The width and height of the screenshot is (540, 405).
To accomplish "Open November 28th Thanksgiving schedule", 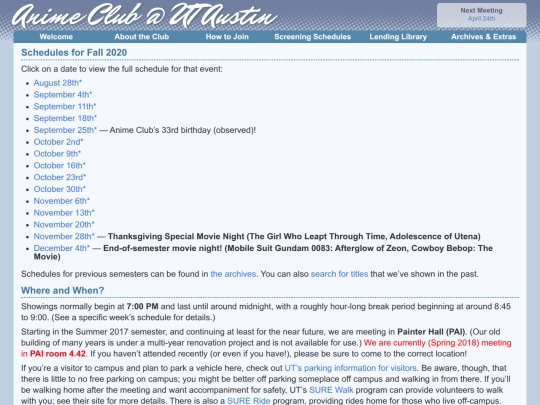I will tap(64, 236).
